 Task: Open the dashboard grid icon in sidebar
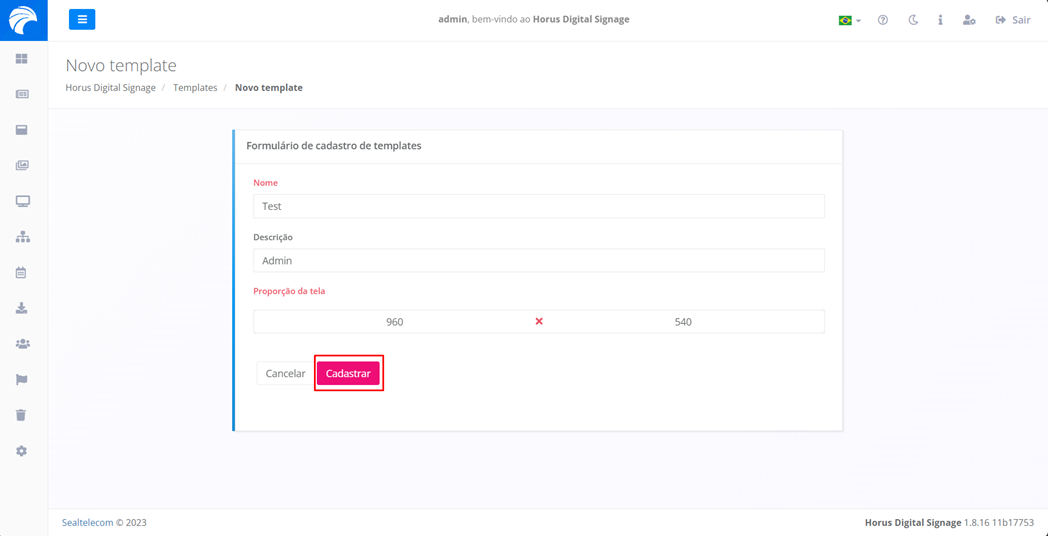[x=22, y=59]
